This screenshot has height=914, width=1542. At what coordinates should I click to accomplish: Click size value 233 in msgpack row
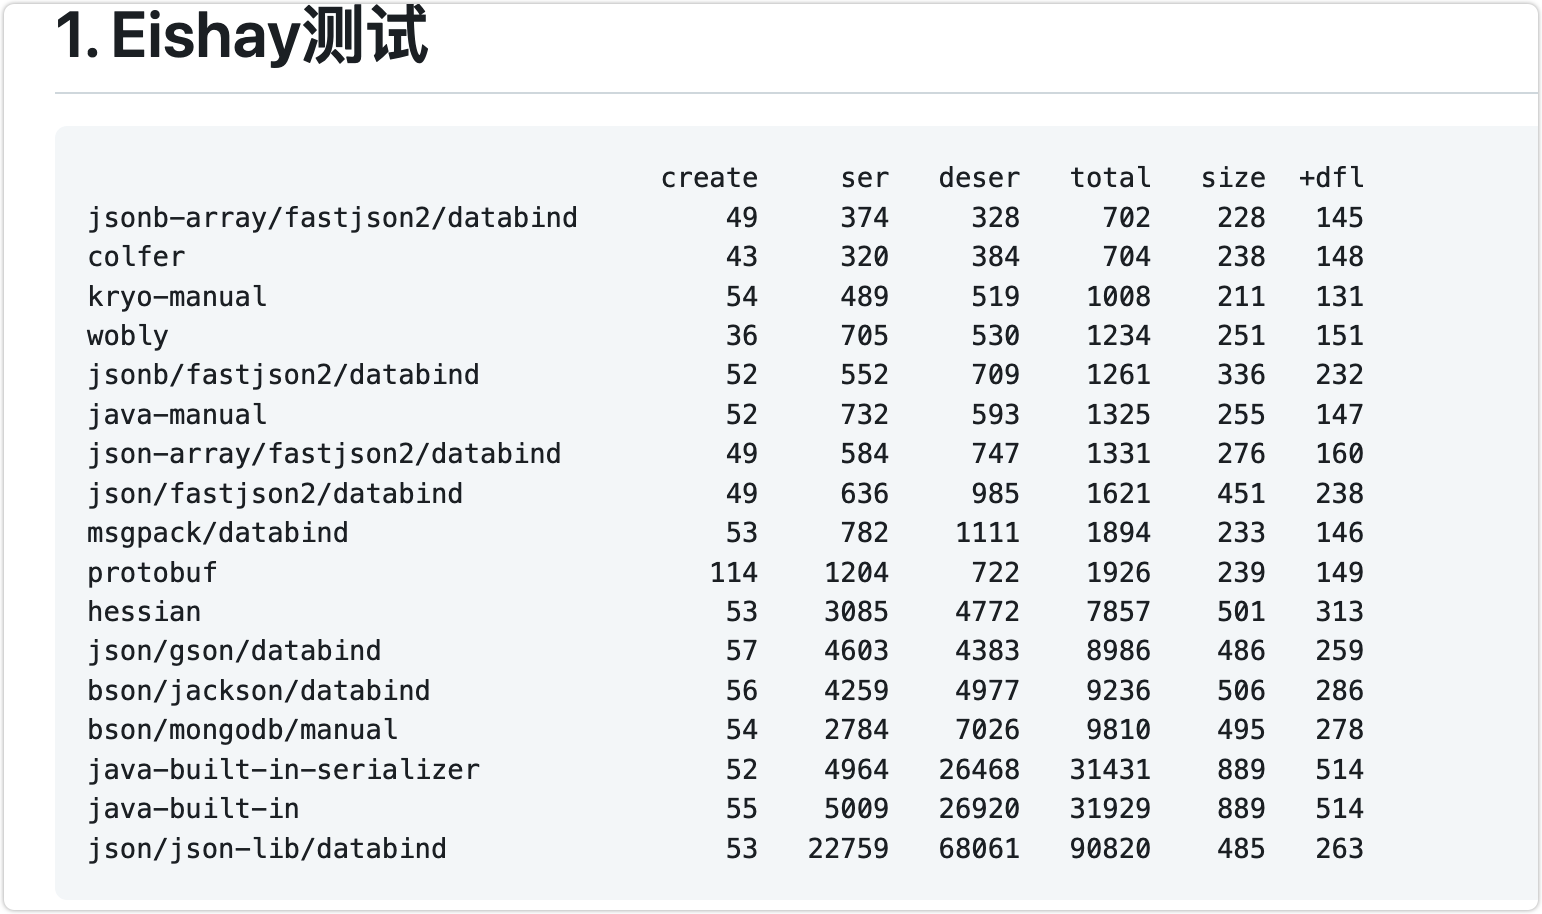click(1241, 533)
